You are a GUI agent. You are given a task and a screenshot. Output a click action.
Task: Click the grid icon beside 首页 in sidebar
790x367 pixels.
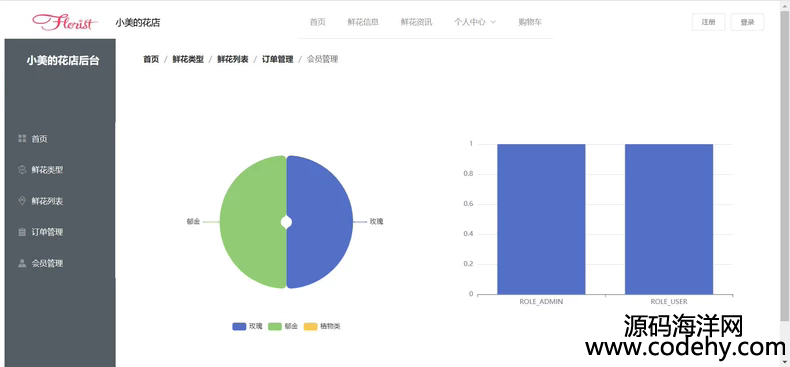point(22,139)
